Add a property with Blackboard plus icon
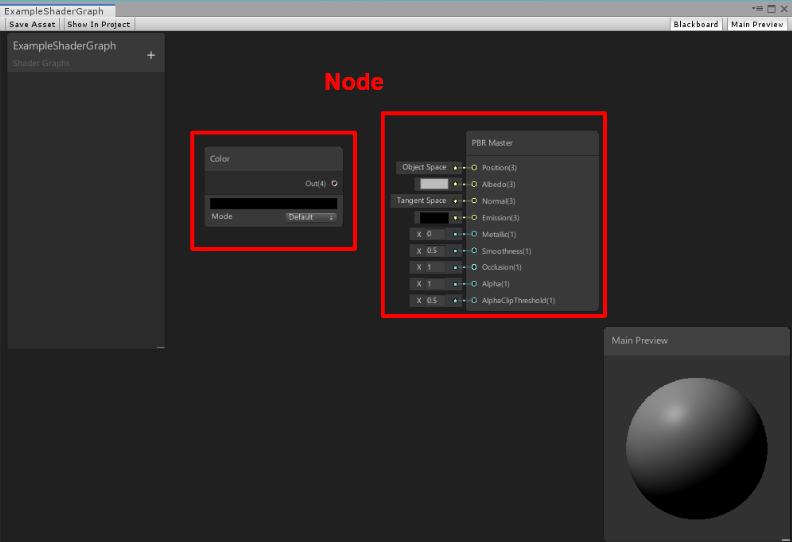 151,55
